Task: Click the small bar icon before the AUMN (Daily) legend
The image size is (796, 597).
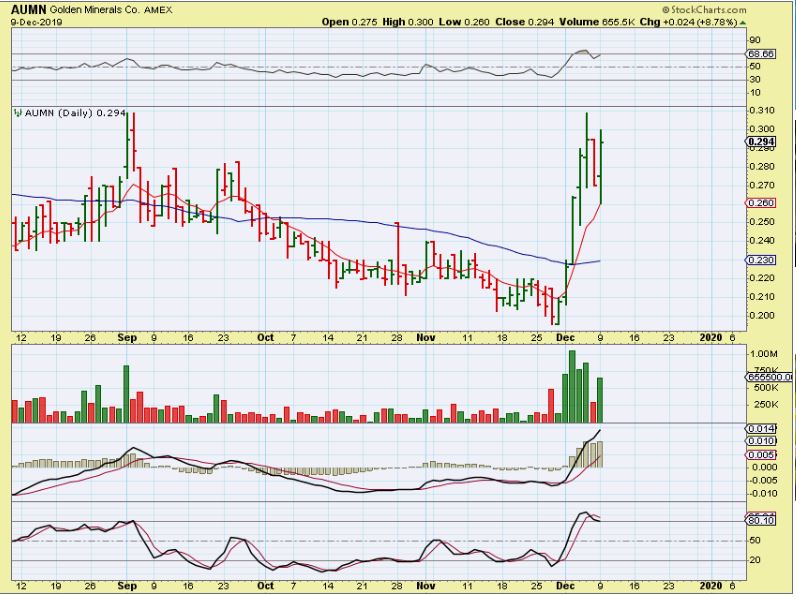Action: [x=18, y=113]
